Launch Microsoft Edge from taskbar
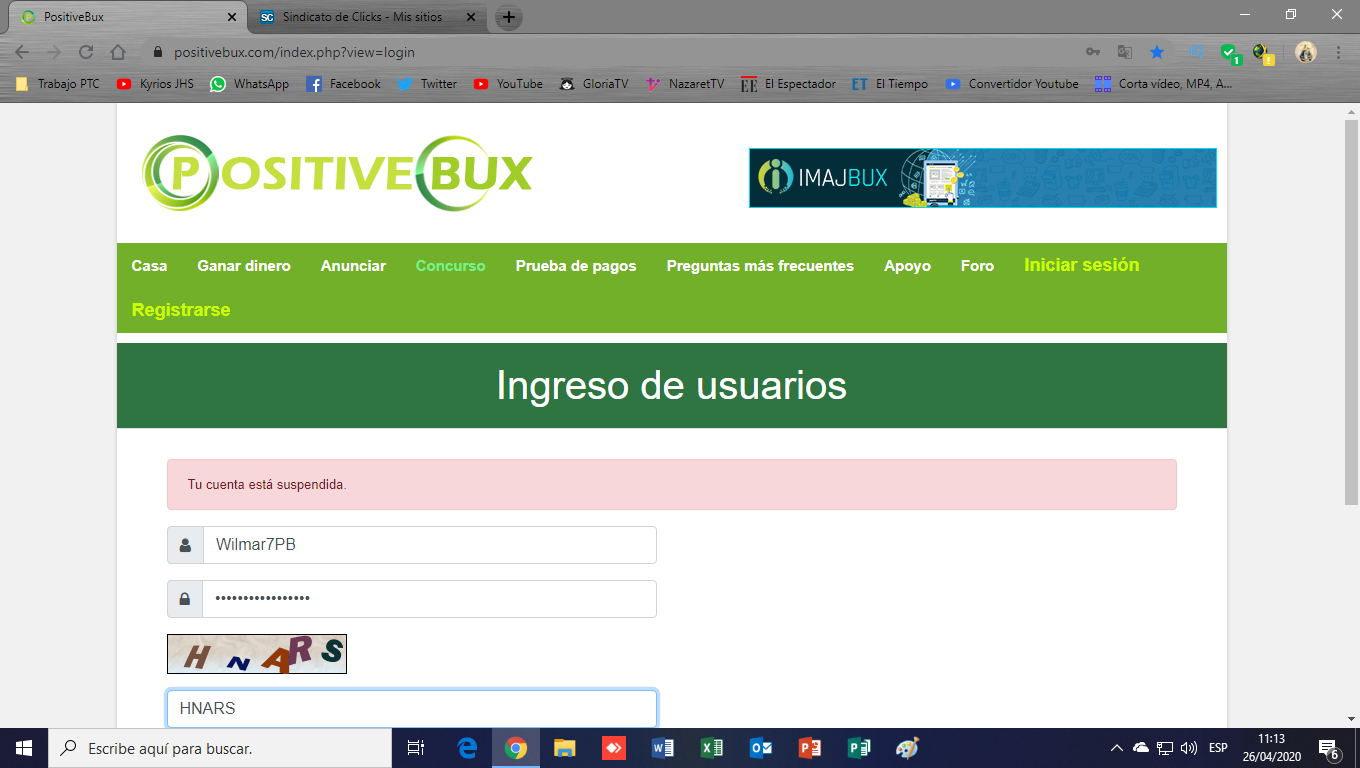 [467, 748]
